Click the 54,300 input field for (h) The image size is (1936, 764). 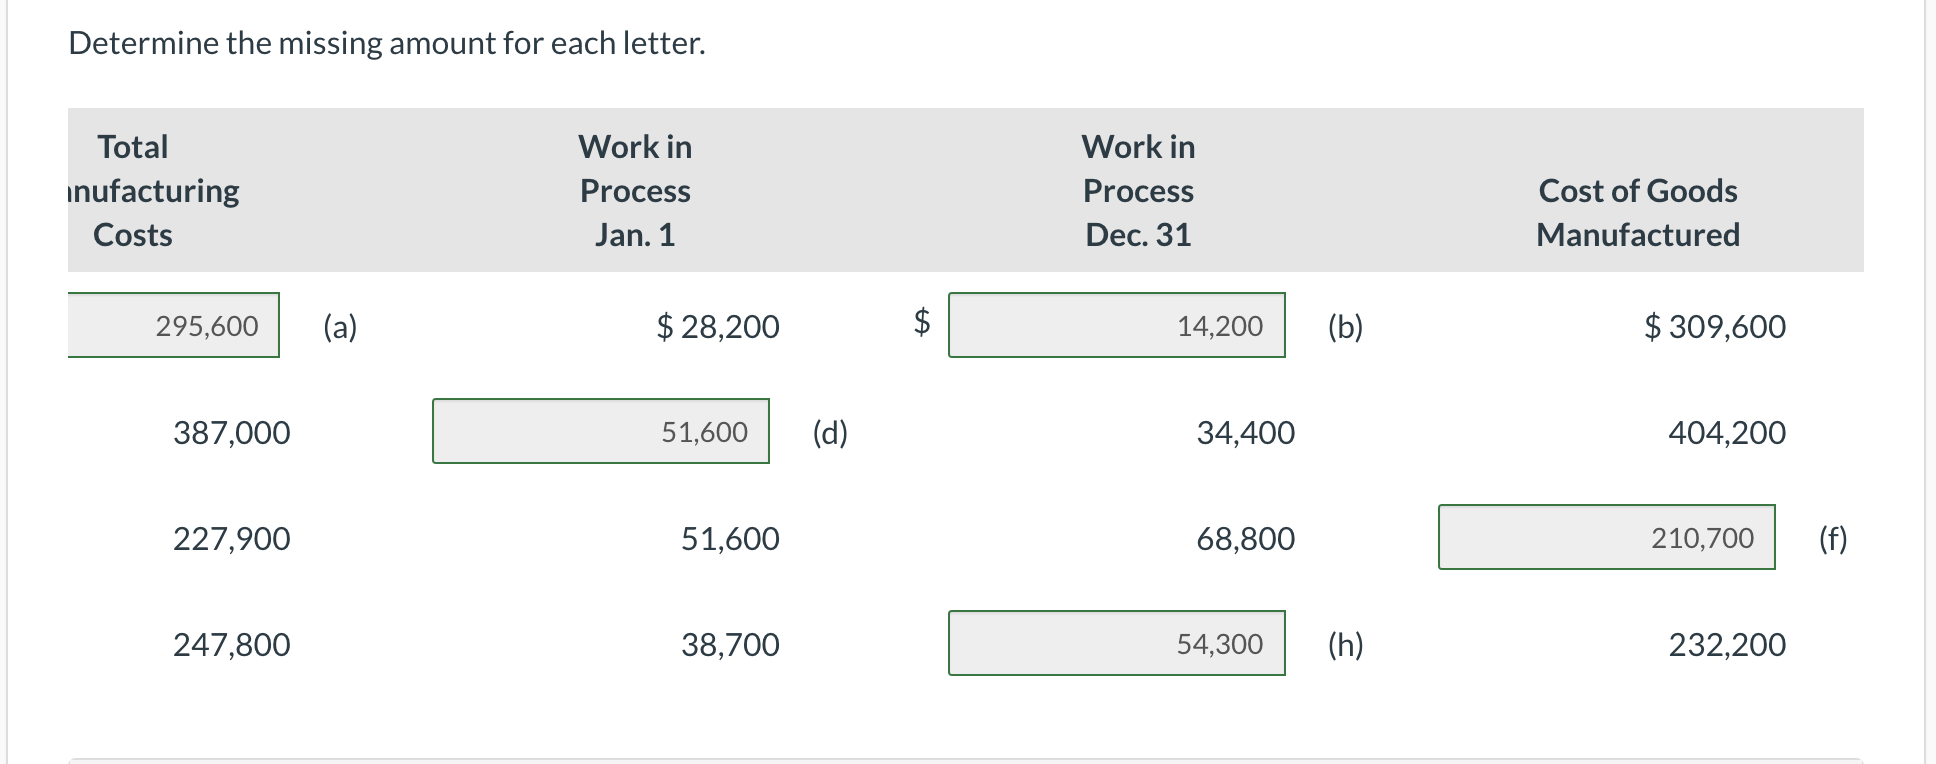coord(1115,645)
